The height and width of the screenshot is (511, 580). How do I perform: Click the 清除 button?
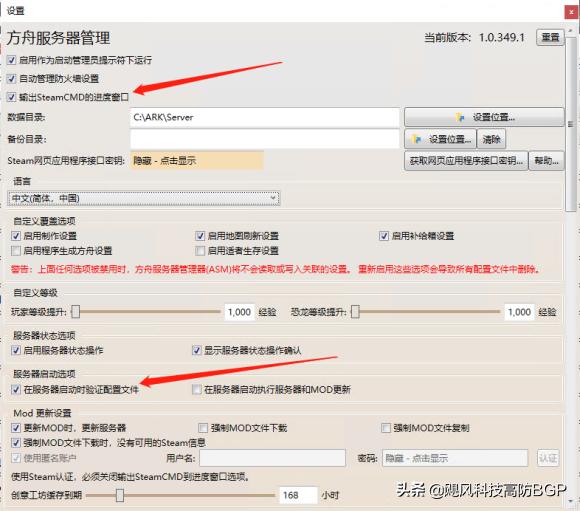click(491, 139)
